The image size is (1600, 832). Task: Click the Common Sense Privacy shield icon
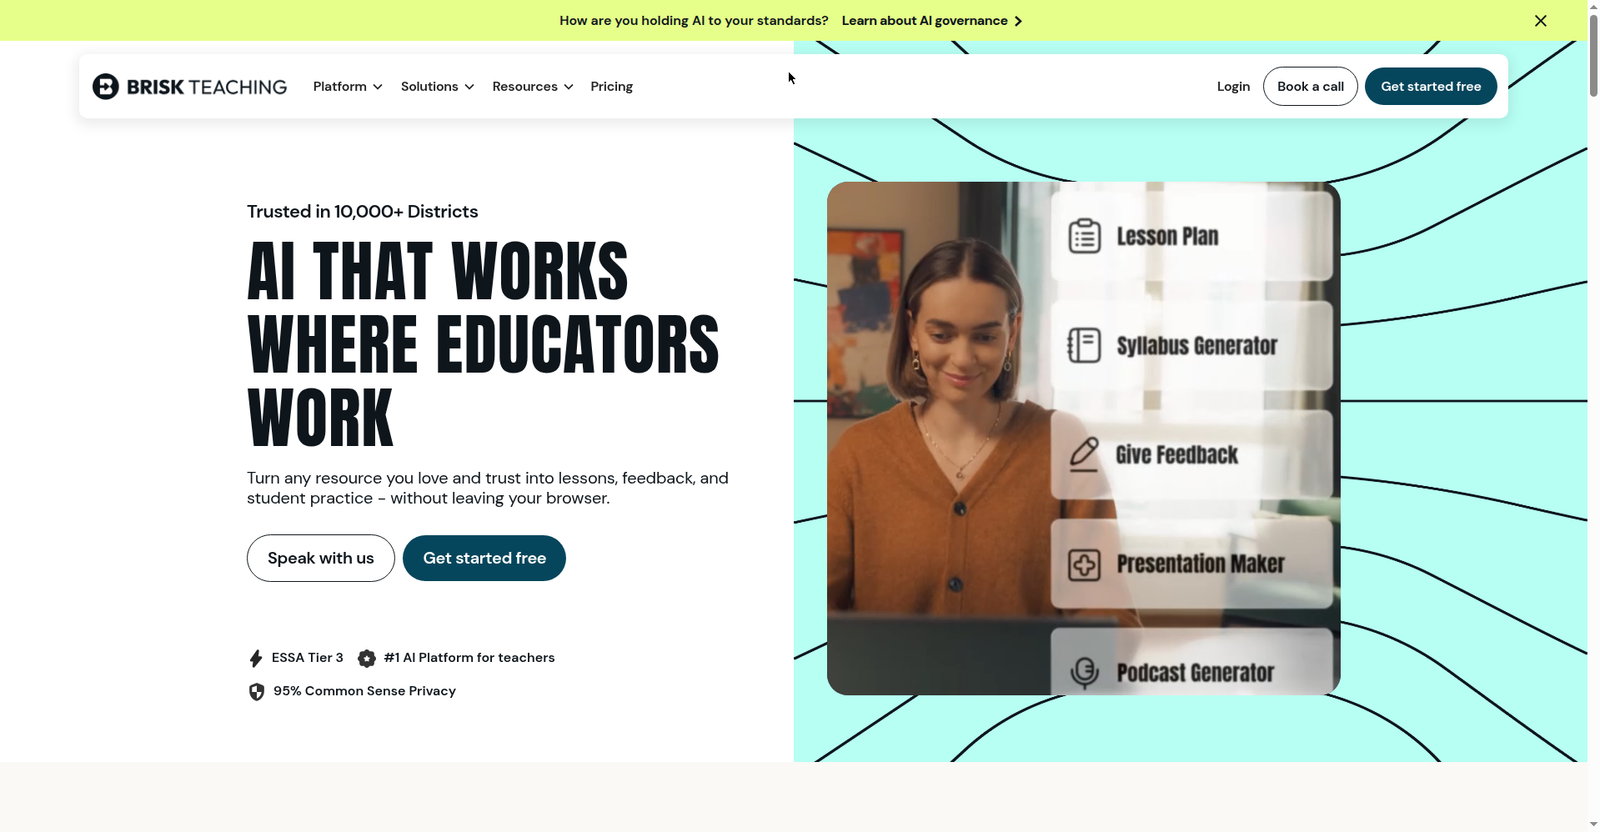point(257,692)
